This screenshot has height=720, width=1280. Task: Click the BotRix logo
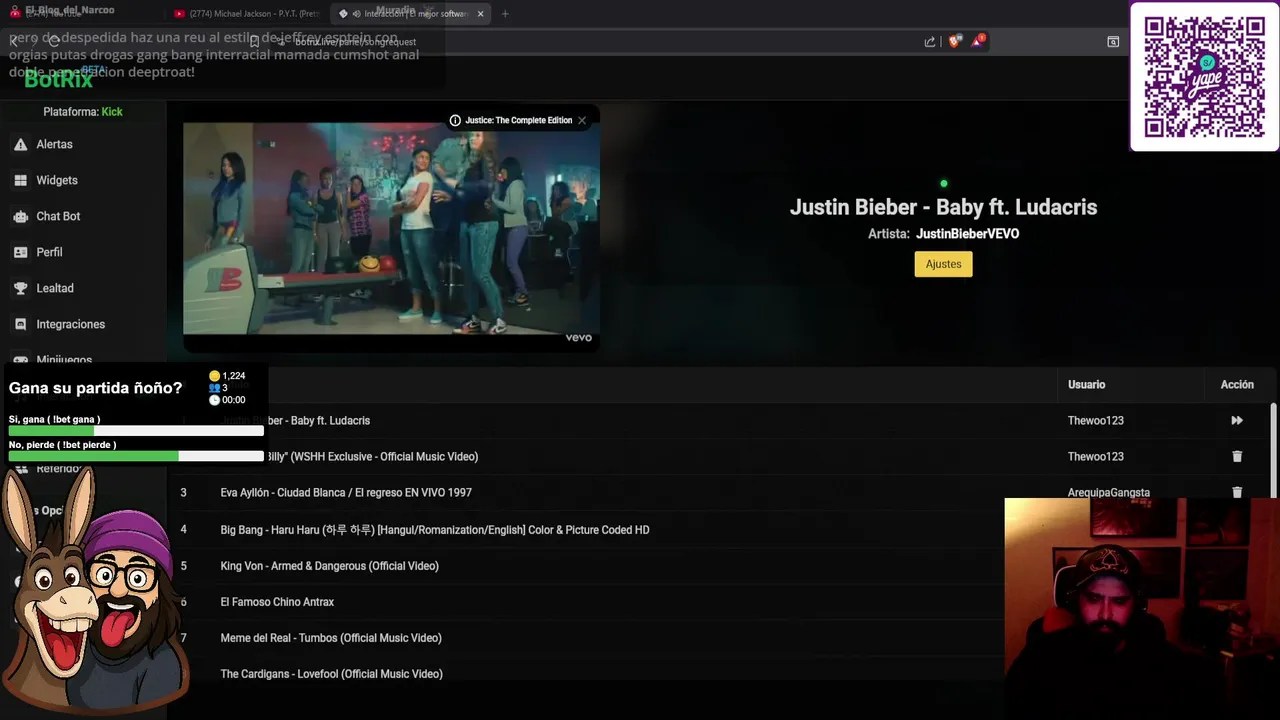58,79
